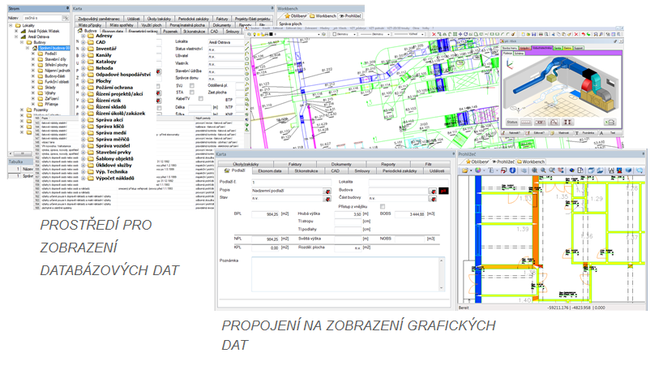Click zoom-in magnifier in Prohlížeč toolbar
This screenshot has height=366, width=650.
534,170
